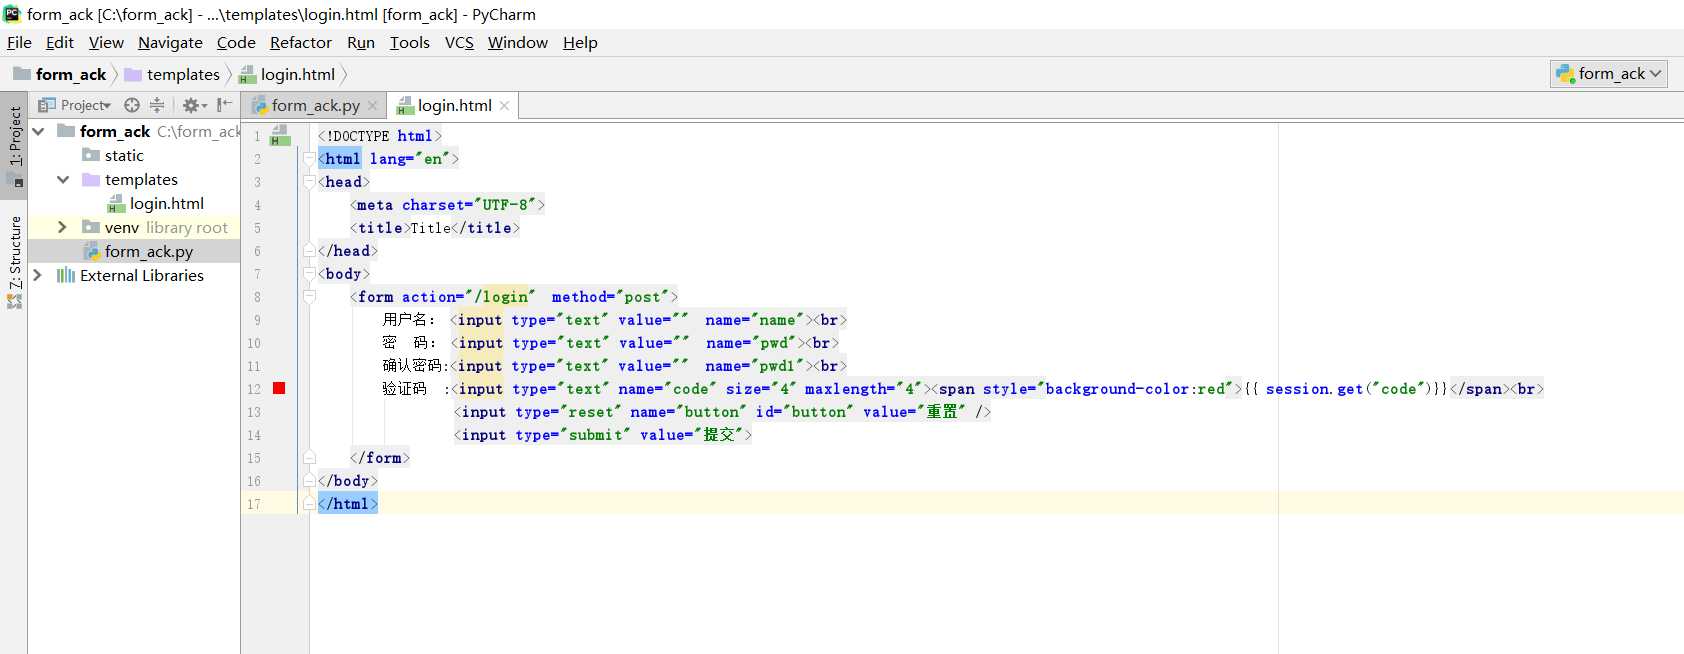Open the VCS menu

[459, 42]
